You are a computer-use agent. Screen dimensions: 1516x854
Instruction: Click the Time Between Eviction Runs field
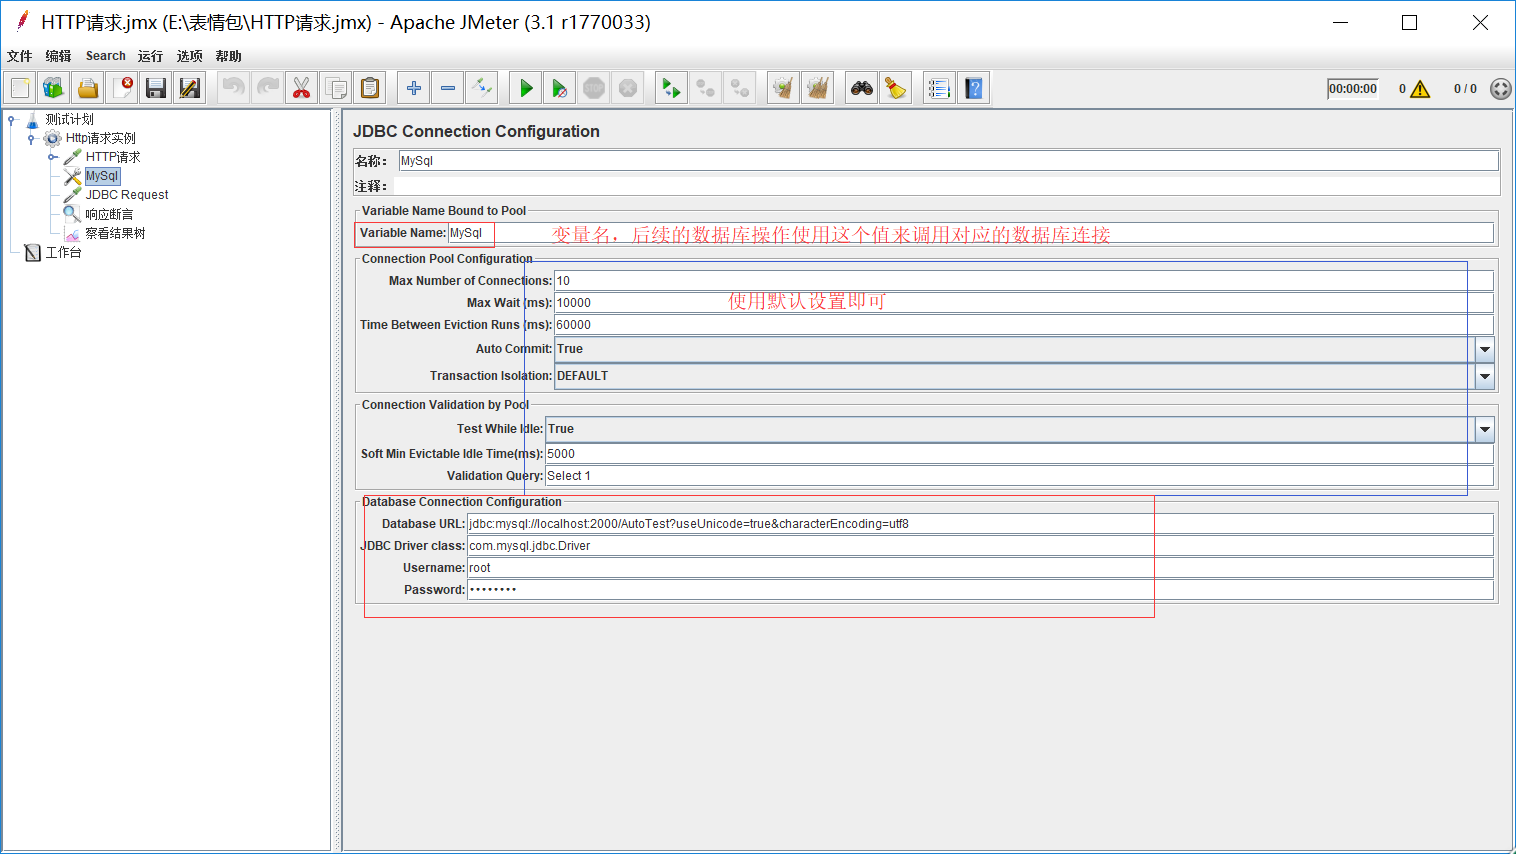[x=1024, y=325]
